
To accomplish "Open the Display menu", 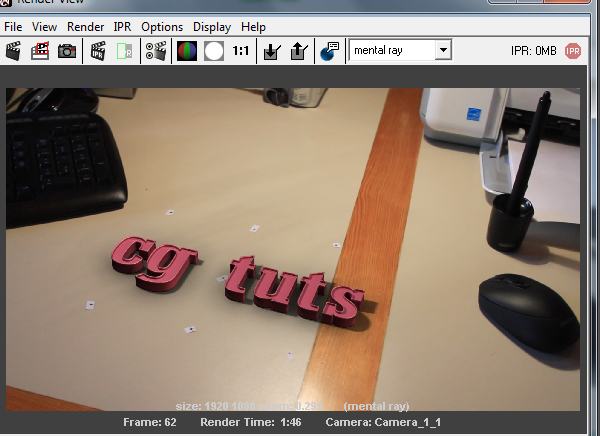I will 212,27.
